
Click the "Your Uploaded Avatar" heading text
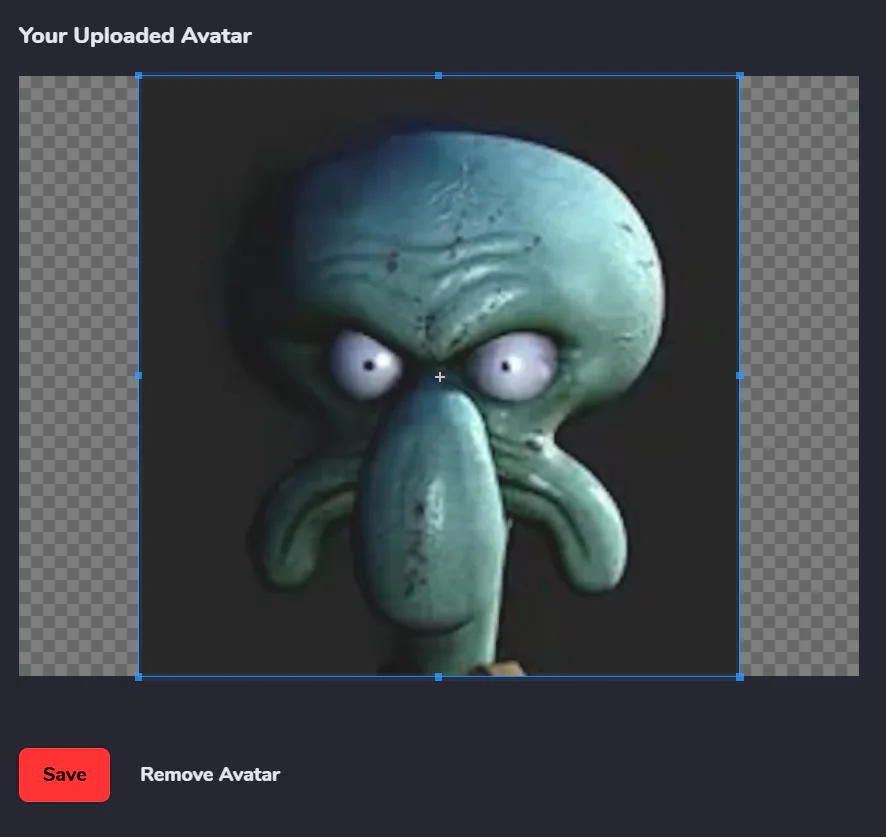click(135, 36)
